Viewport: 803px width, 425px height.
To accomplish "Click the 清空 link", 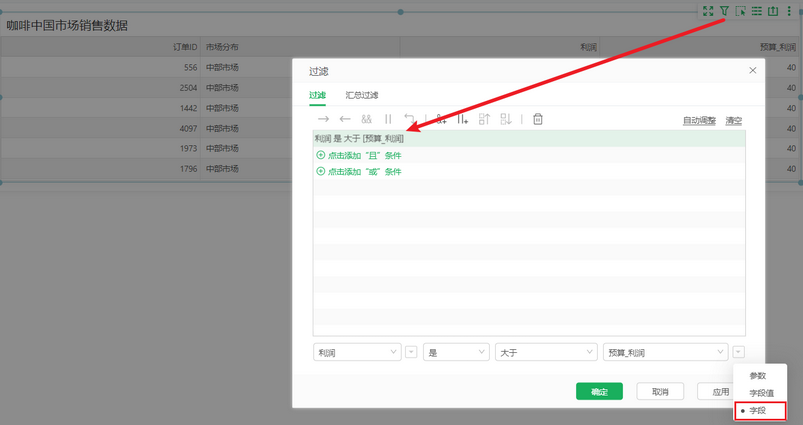I will [734, 120].
